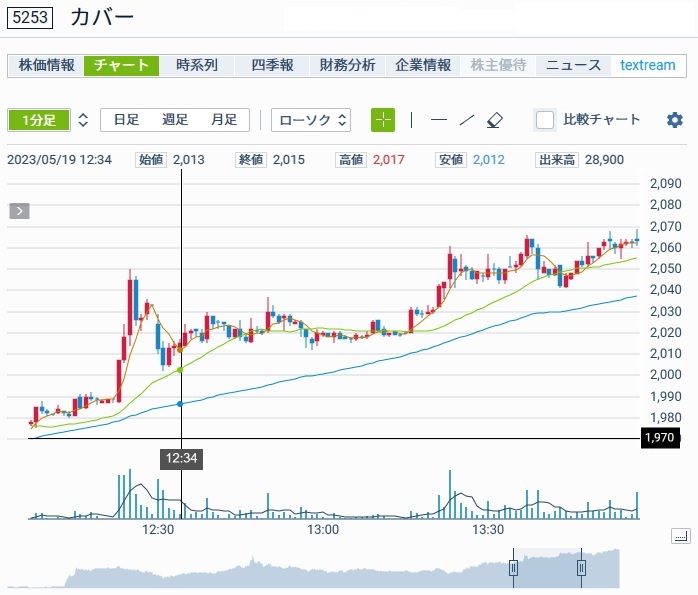Switch to 日足 daily interval
Viewport: 698px width, 595px height.
(126, 120)
